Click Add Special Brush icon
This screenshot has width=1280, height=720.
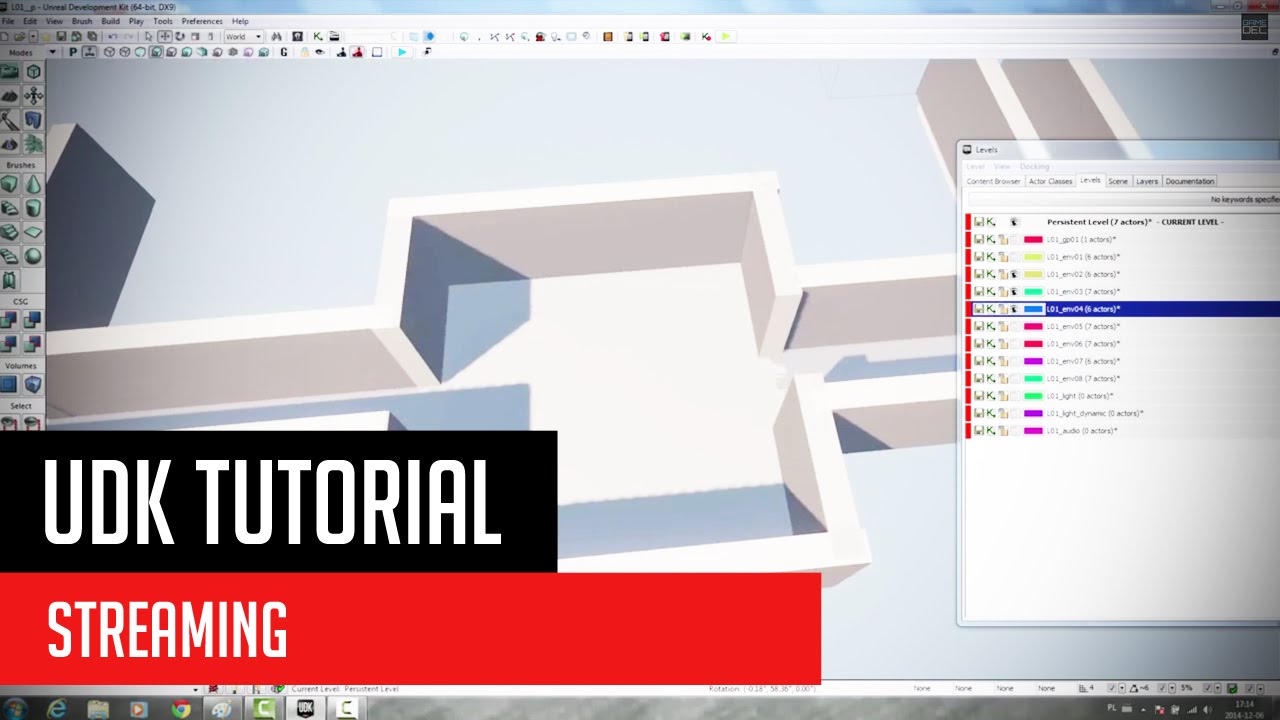coord(10,385)
